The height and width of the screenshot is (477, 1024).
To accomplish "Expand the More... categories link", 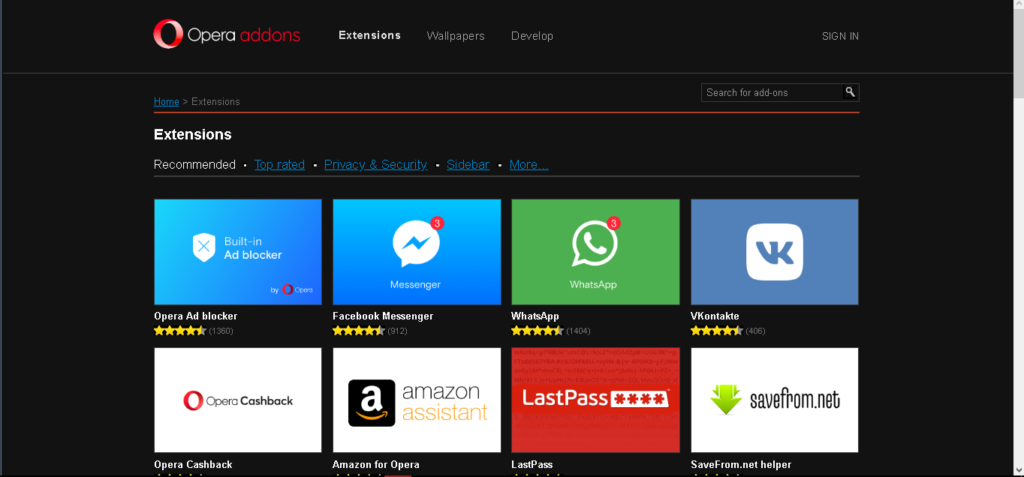I will tap(529, 165).
